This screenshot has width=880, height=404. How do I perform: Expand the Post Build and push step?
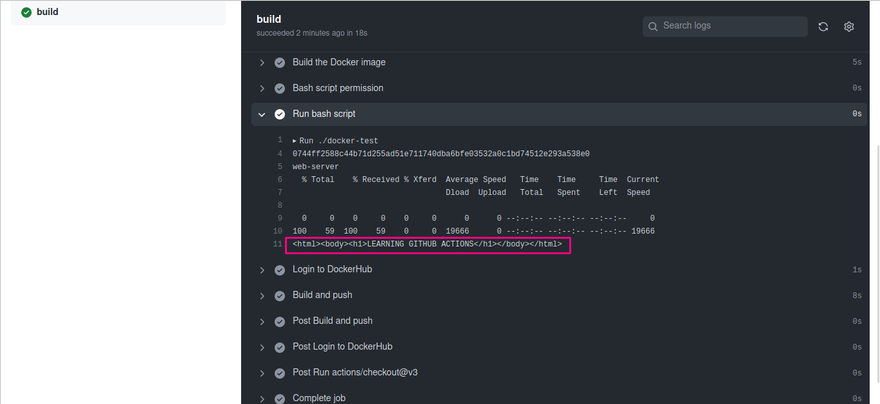(x=262, y=322)
